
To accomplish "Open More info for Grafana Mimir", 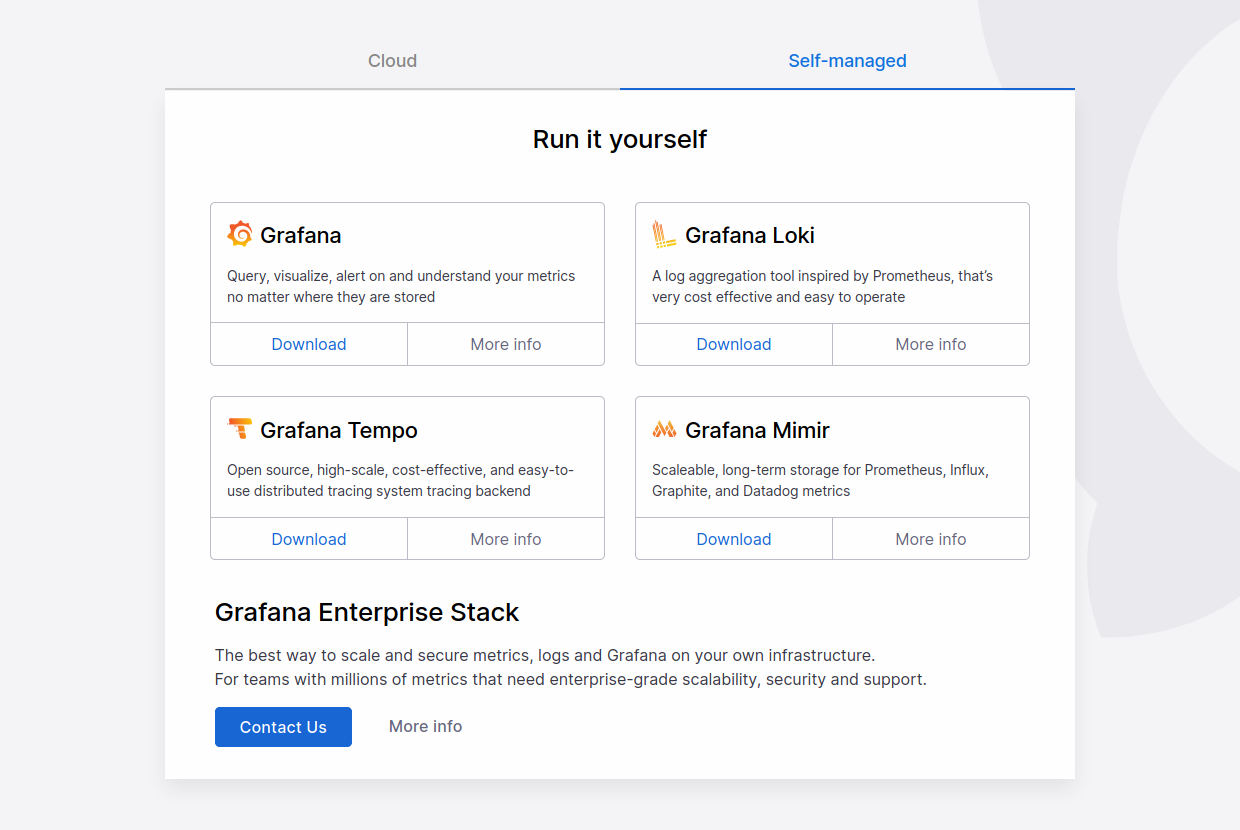I will [x=930, y=538].
